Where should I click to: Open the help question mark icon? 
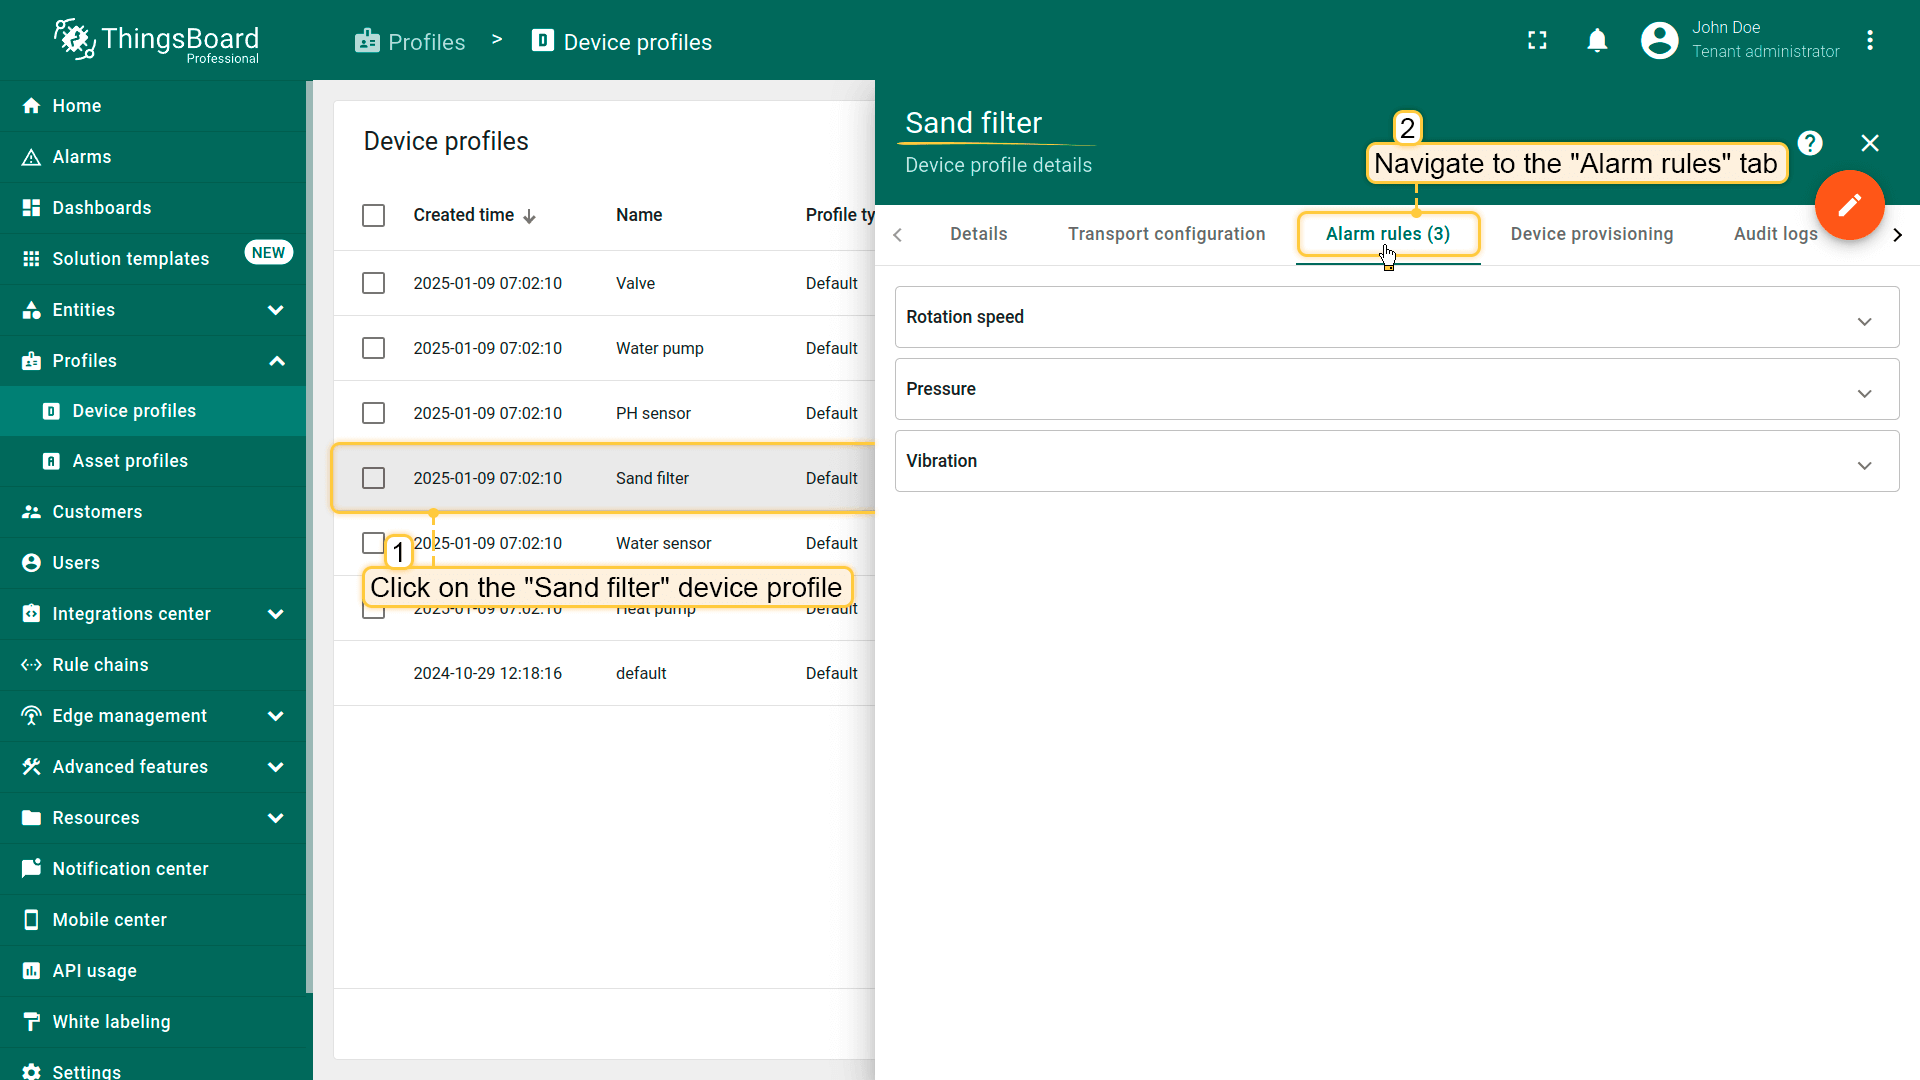coord(1809,143)
